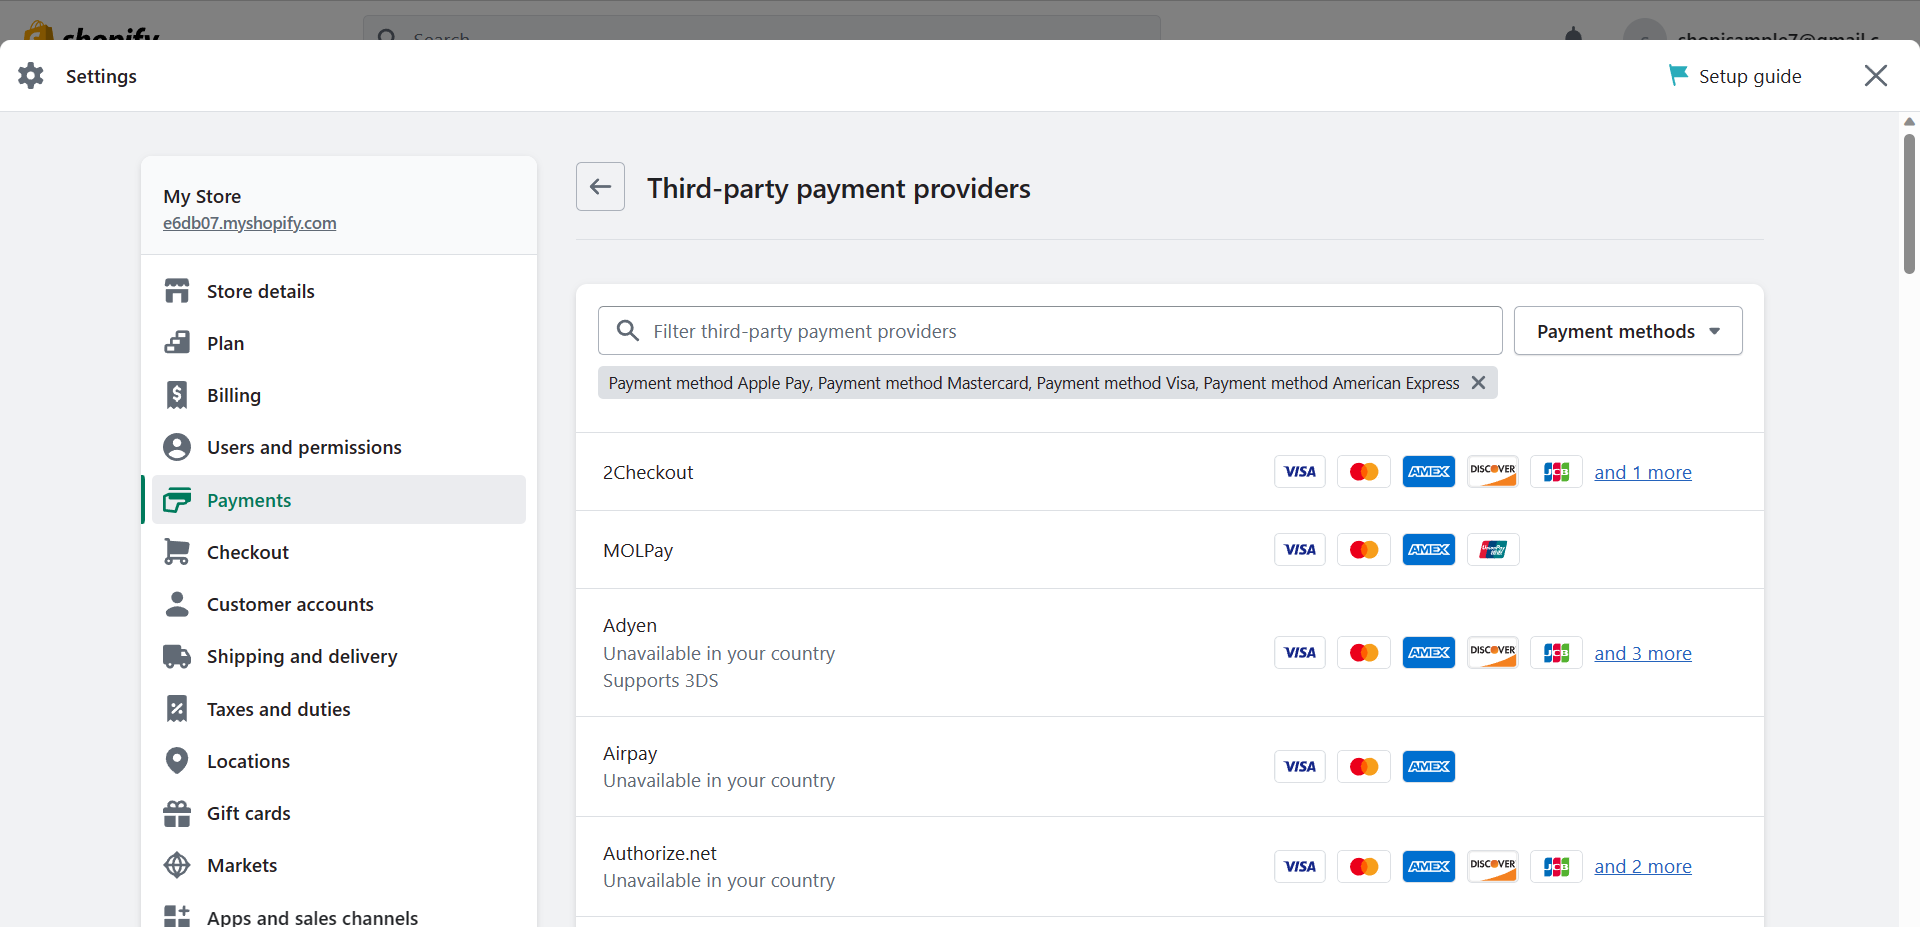This screenshot has width=1920, height=927.
Task: Close the Settings dialog
Action: tap(1876, 76)
